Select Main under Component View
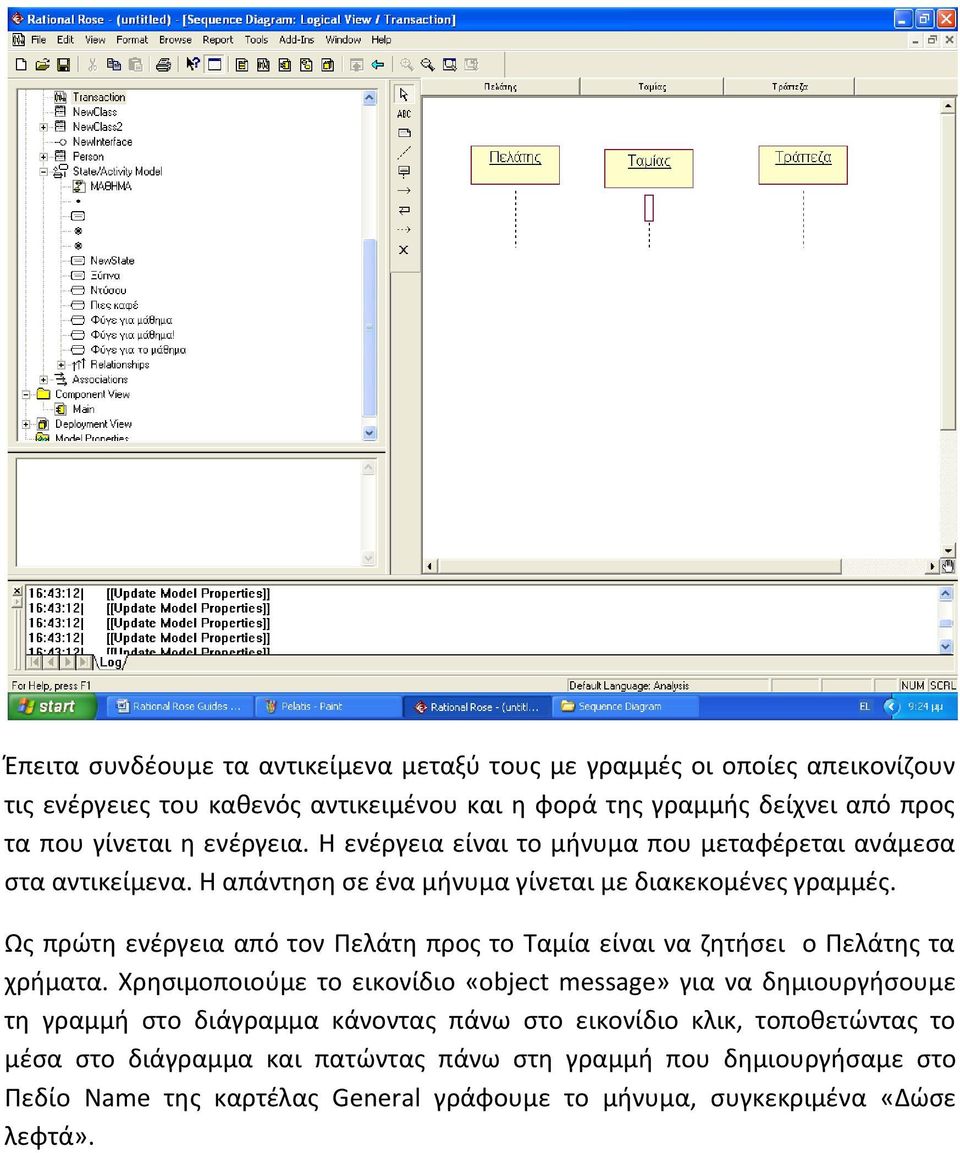The width and height of the screenshot is (960, 1153). [83, 410]
